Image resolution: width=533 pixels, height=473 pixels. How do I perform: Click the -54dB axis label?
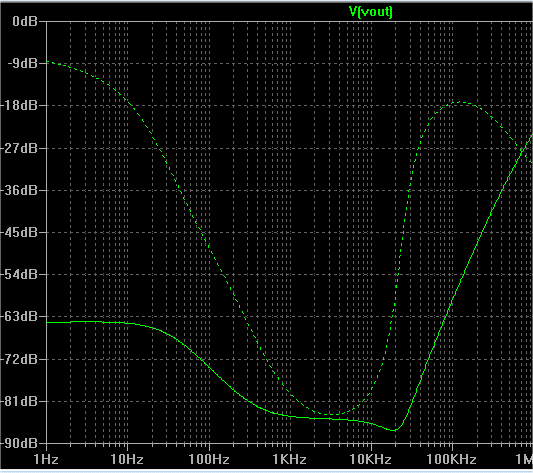tap(19, 274)
